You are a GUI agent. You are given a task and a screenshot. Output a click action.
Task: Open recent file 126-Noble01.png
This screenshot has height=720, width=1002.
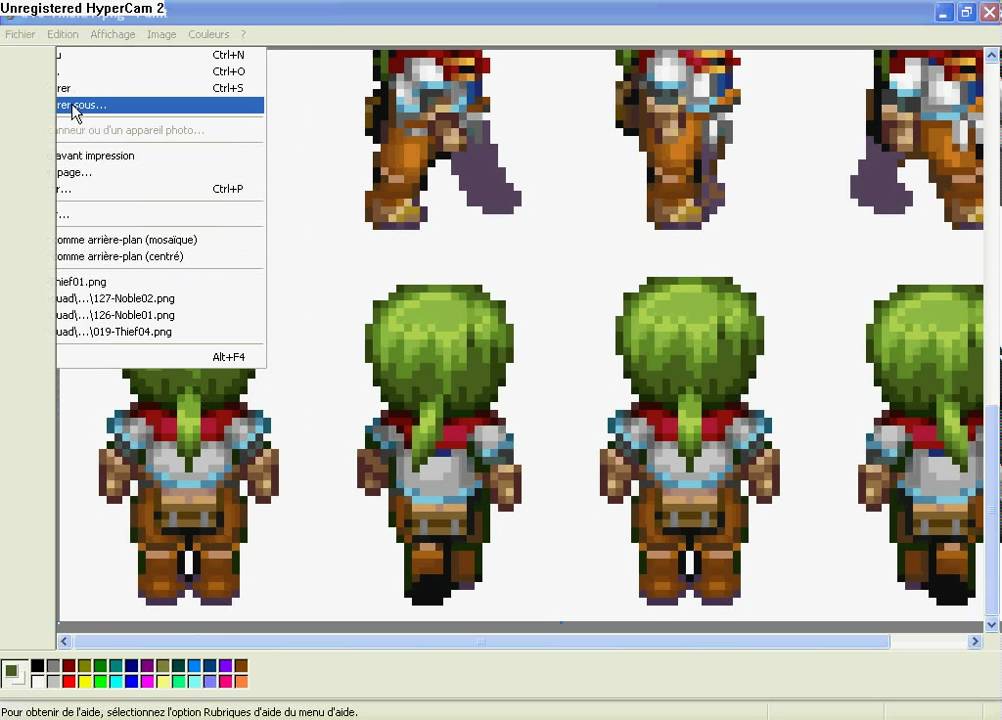(x=160, y=315)
